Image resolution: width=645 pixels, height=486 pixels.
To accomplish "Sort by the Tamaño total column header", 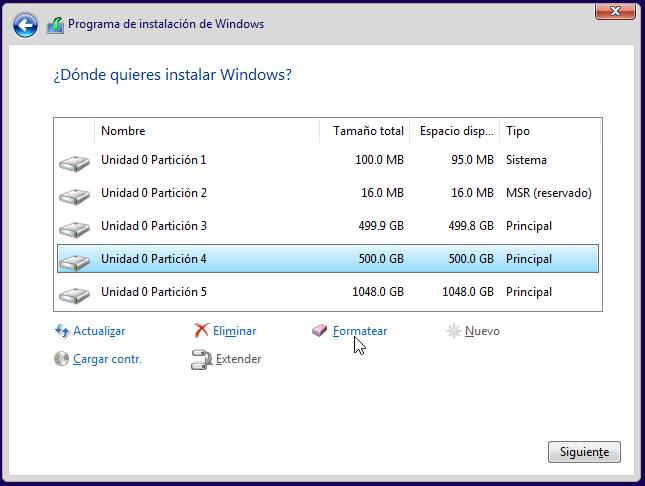I will (364, 131).
